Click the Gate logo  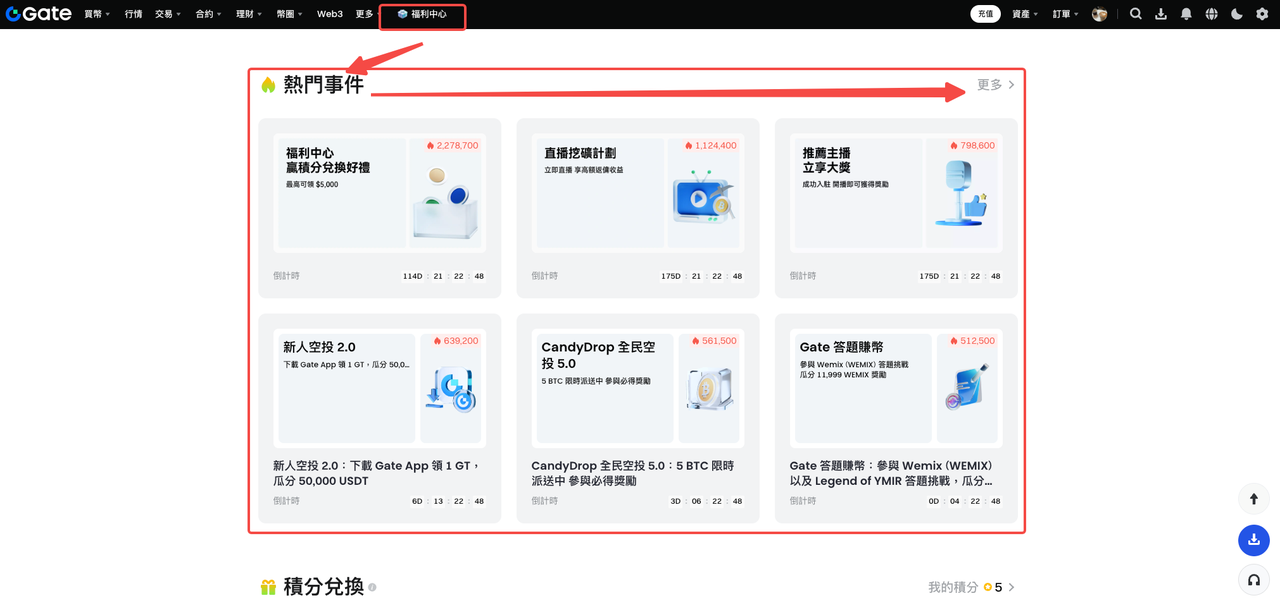pos(38,14)
